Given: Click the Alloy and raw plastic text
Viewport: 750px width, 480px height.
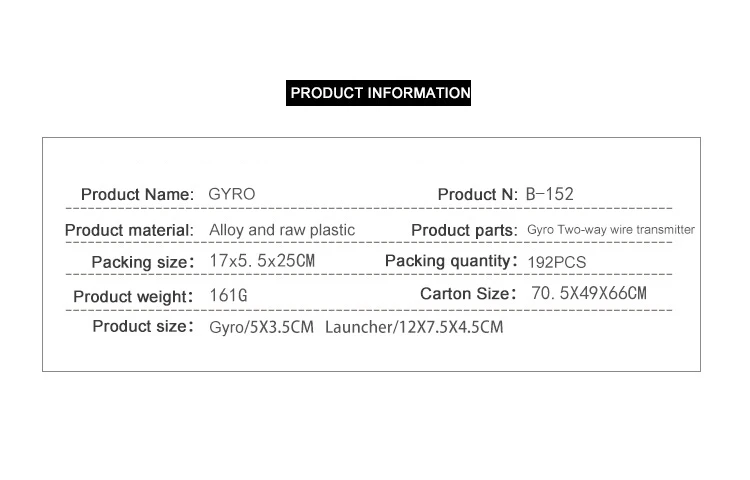Looking at the screenshot, I should [282, 230].
